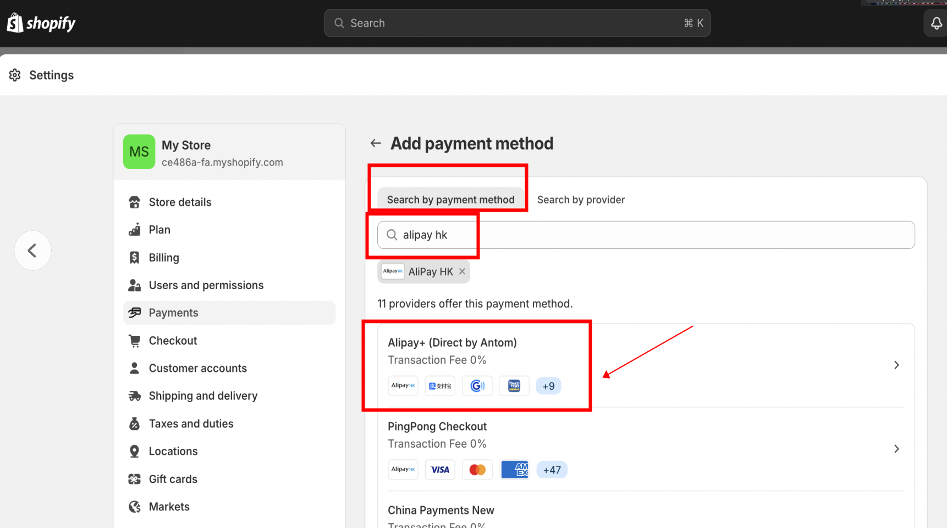
Task: Expand PingPong Checkout provider chevron
Action: [x=897, y=449]
